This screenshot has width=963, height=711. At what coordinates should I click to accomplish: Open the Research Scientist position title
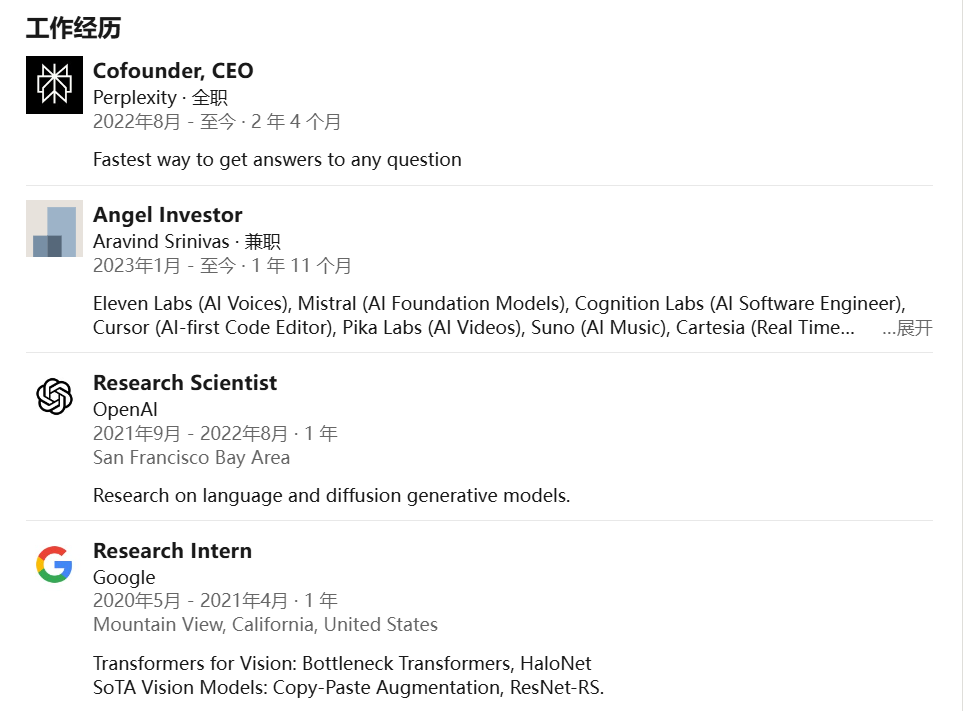click(x=185, y=383)
